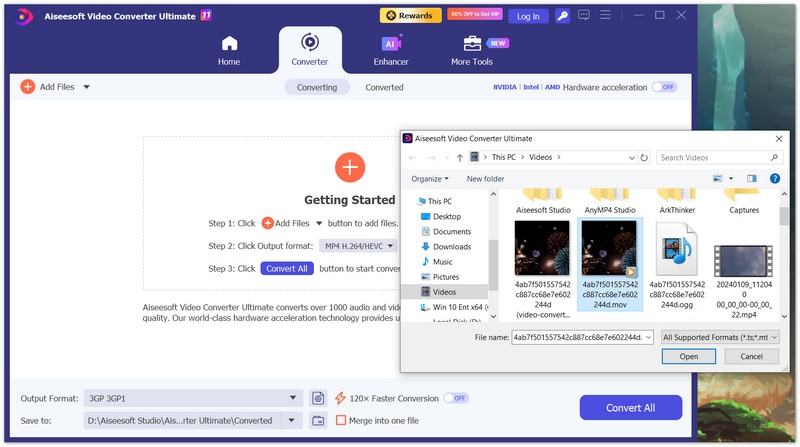Toggle the 120x Faster Conversion switch

pyautogui.click(x=456, y=398)
